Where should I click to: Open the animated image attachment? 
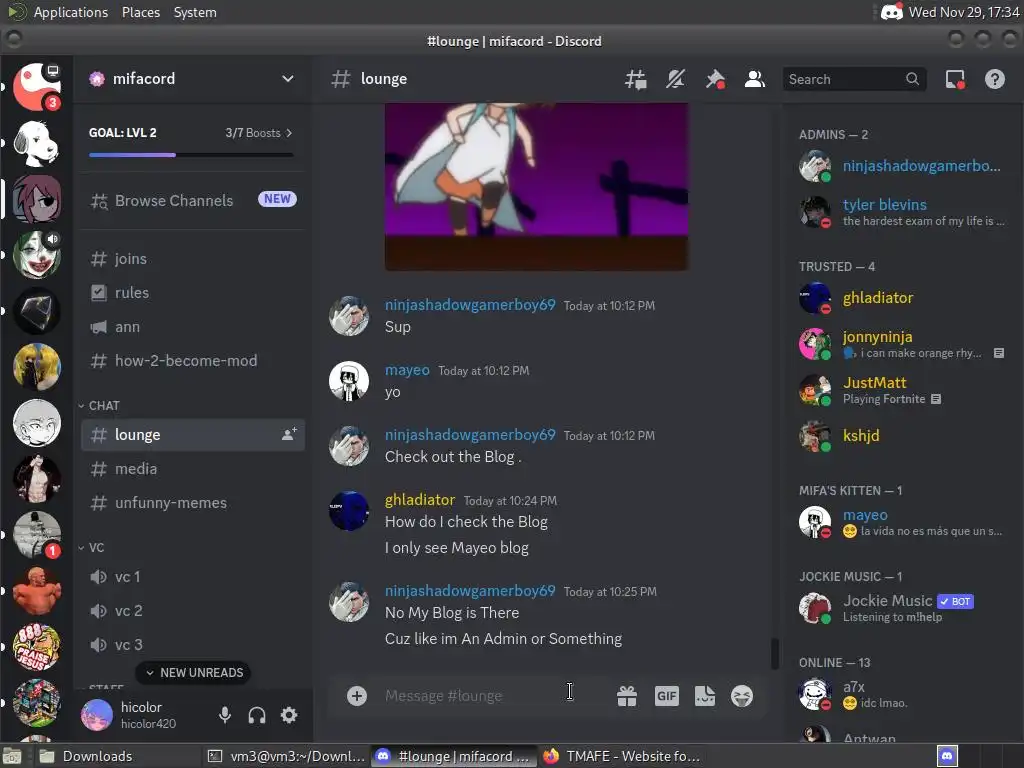point(536,186)
